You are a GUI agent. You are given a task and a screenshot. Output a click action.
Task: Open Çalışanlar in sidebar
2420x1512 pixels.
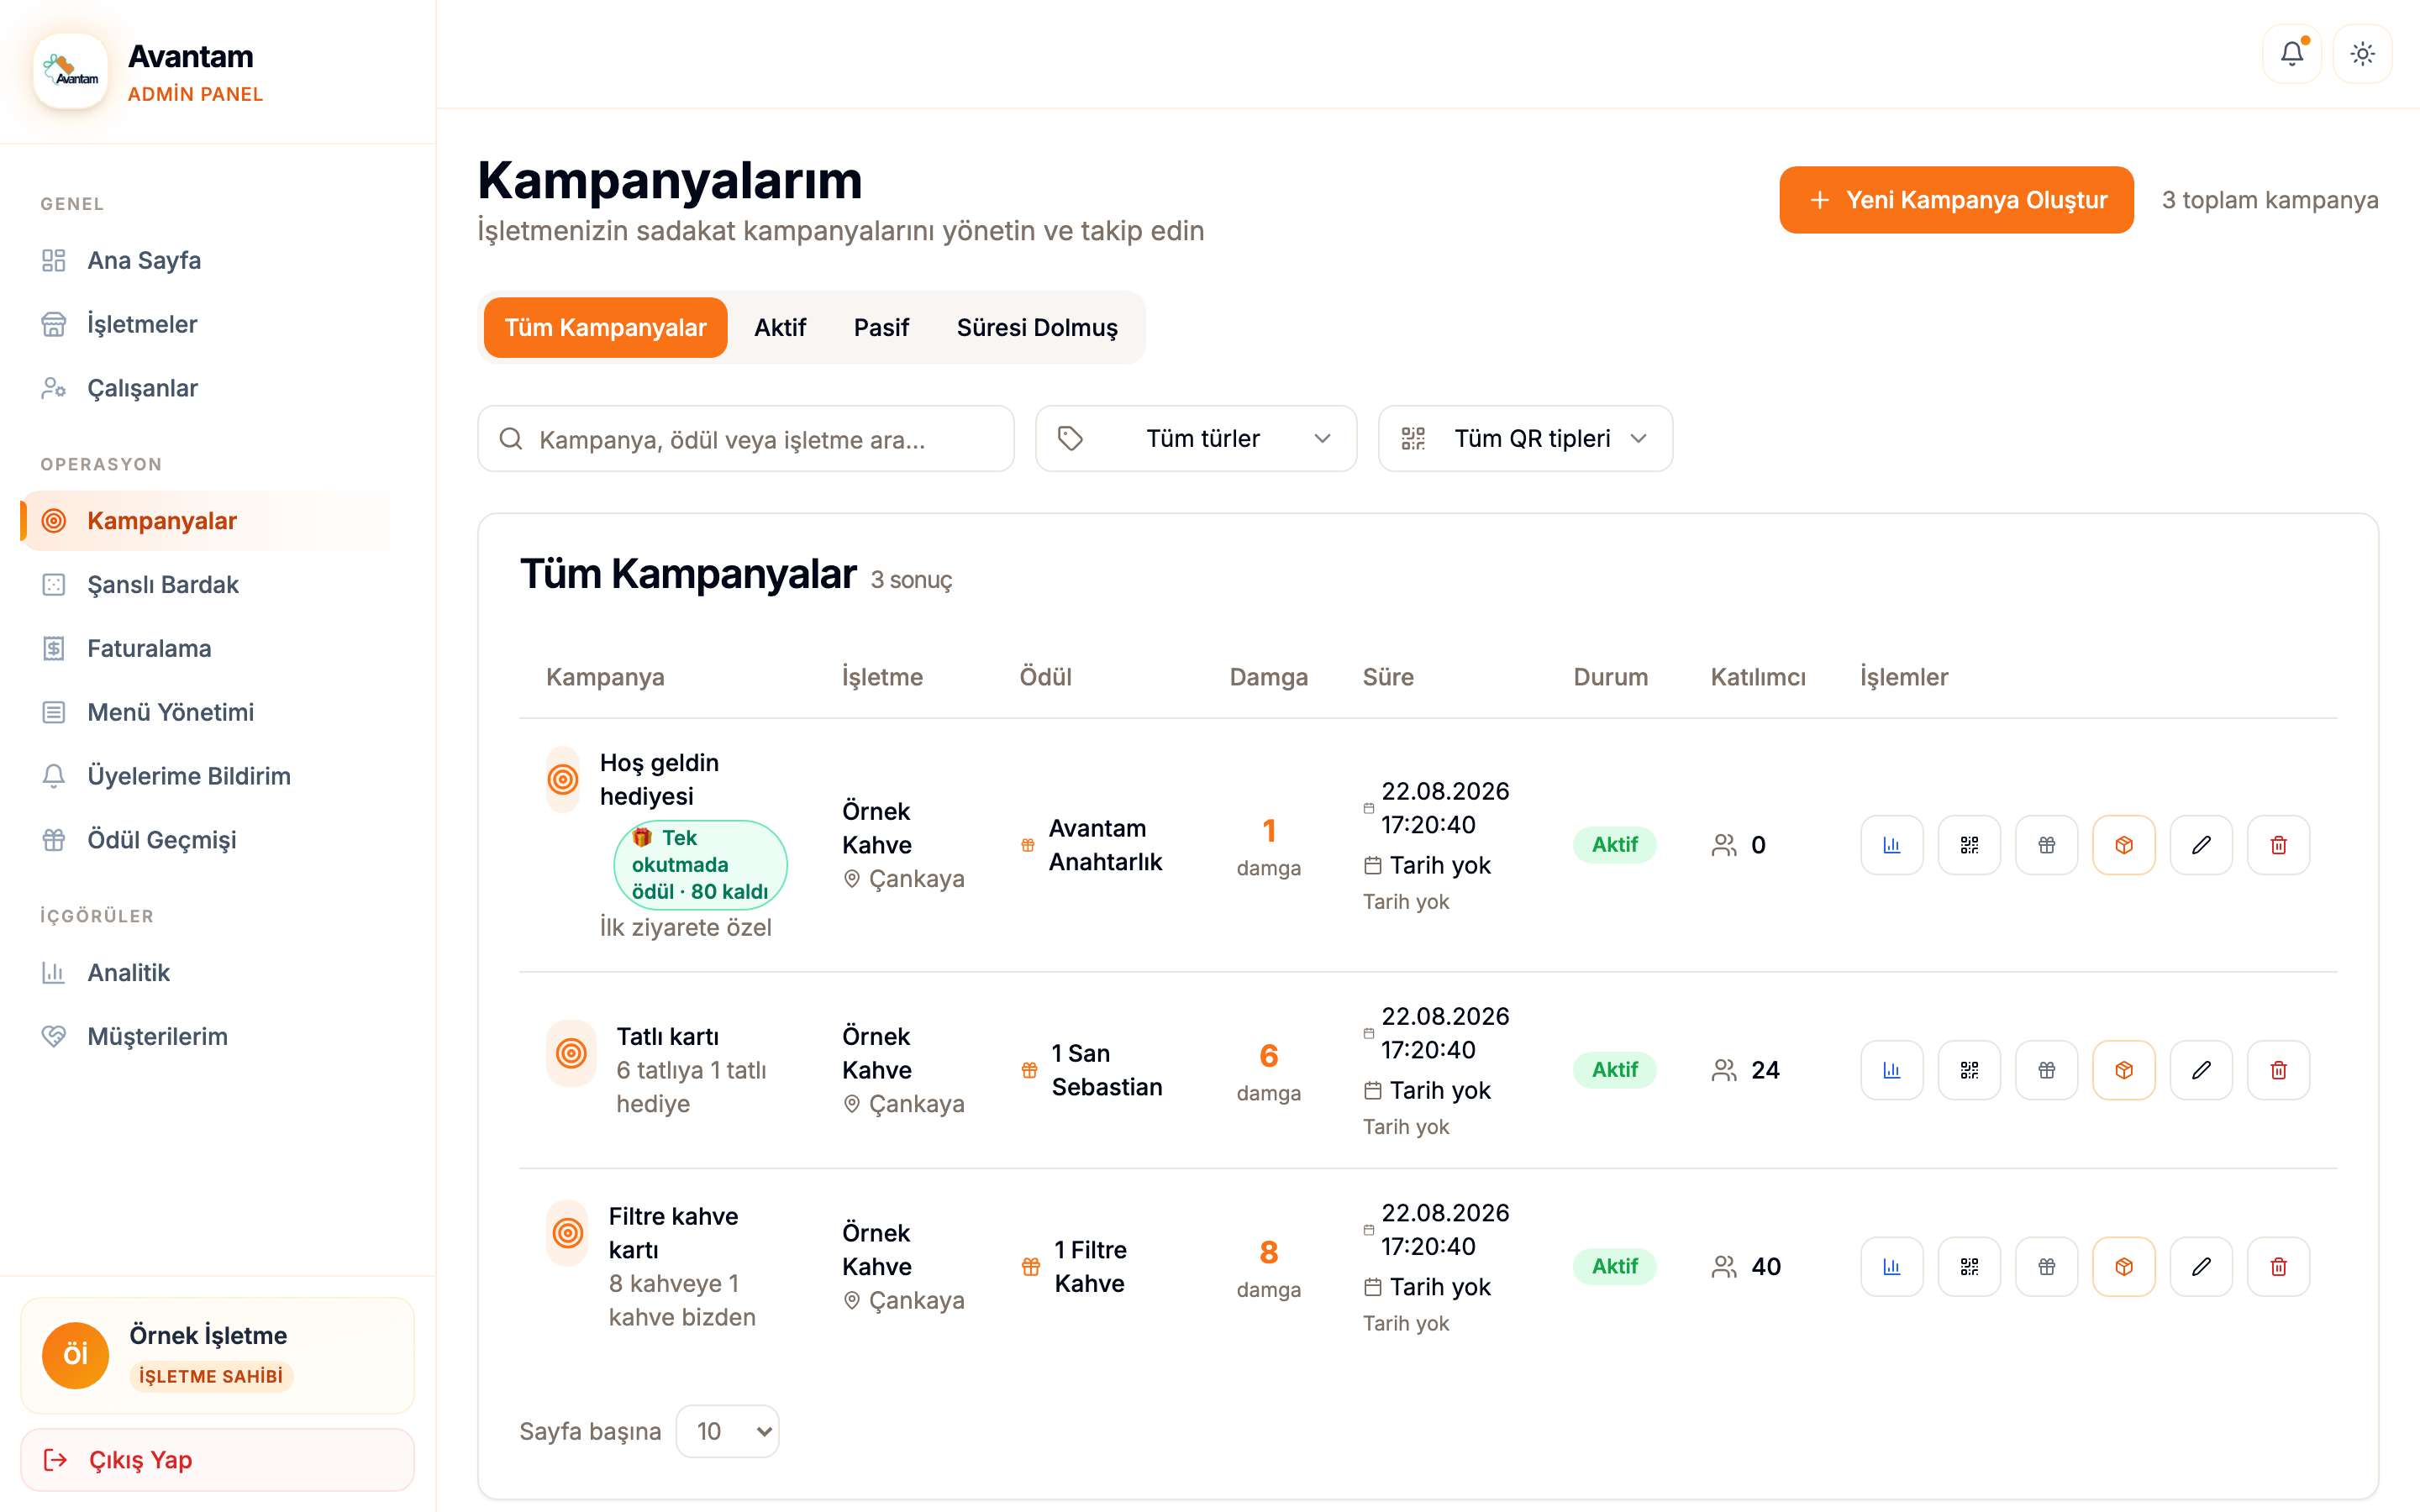pyautogui.click(x=206, y=388)
